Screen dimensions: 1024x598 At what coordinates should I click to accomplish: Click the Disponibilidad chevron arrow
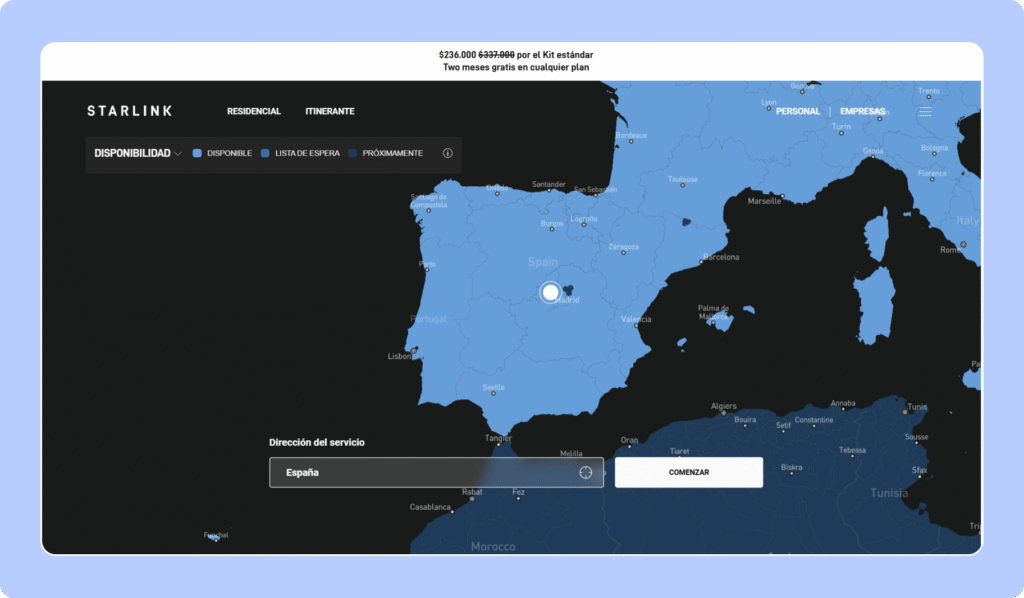(178, 154)
